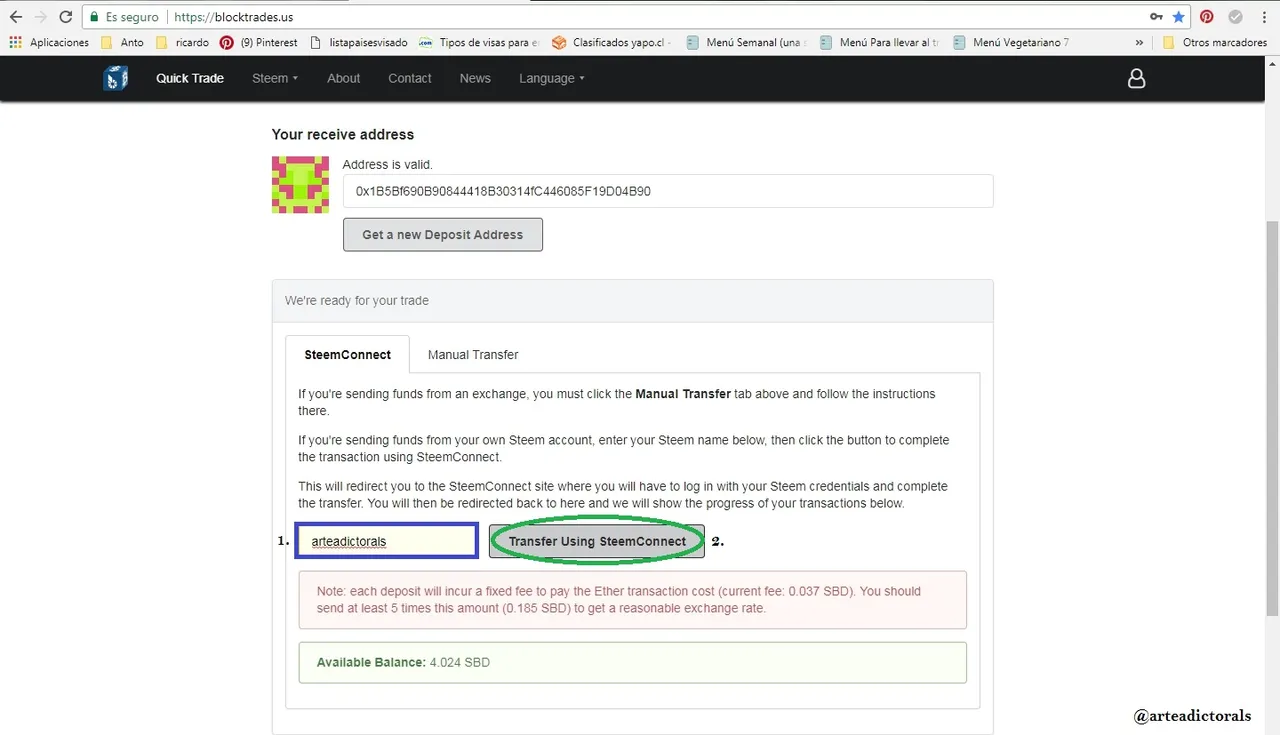Open the Aplicaciones apps shortcut

point(49,43)
